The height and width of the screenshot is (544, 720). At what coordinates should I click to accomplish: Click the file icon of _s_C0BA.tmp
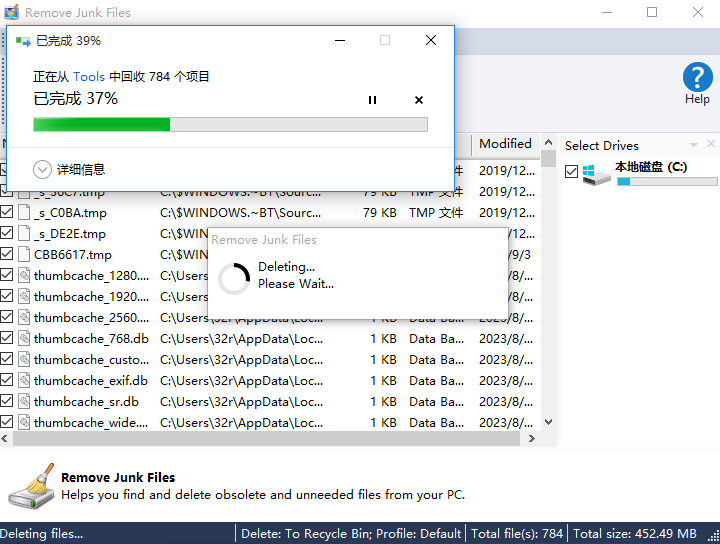point(24,212)
